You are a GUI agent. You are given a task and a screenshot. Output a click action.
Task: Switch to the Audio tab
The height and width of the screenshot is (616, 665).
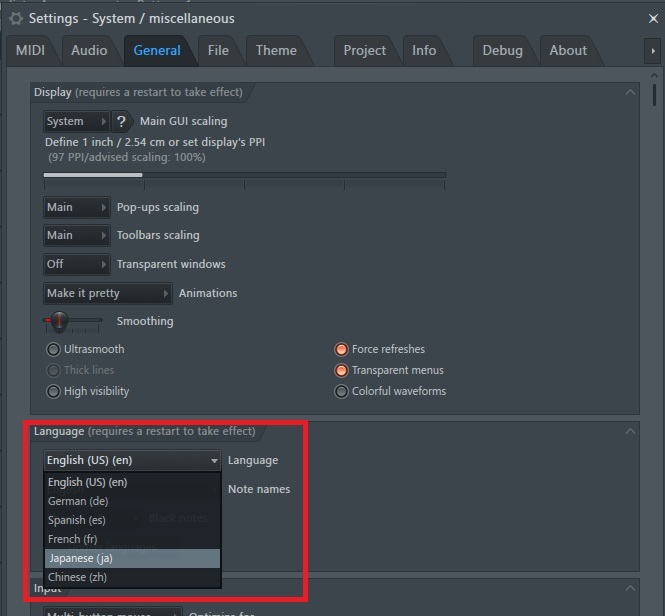(x=89, y=50)
